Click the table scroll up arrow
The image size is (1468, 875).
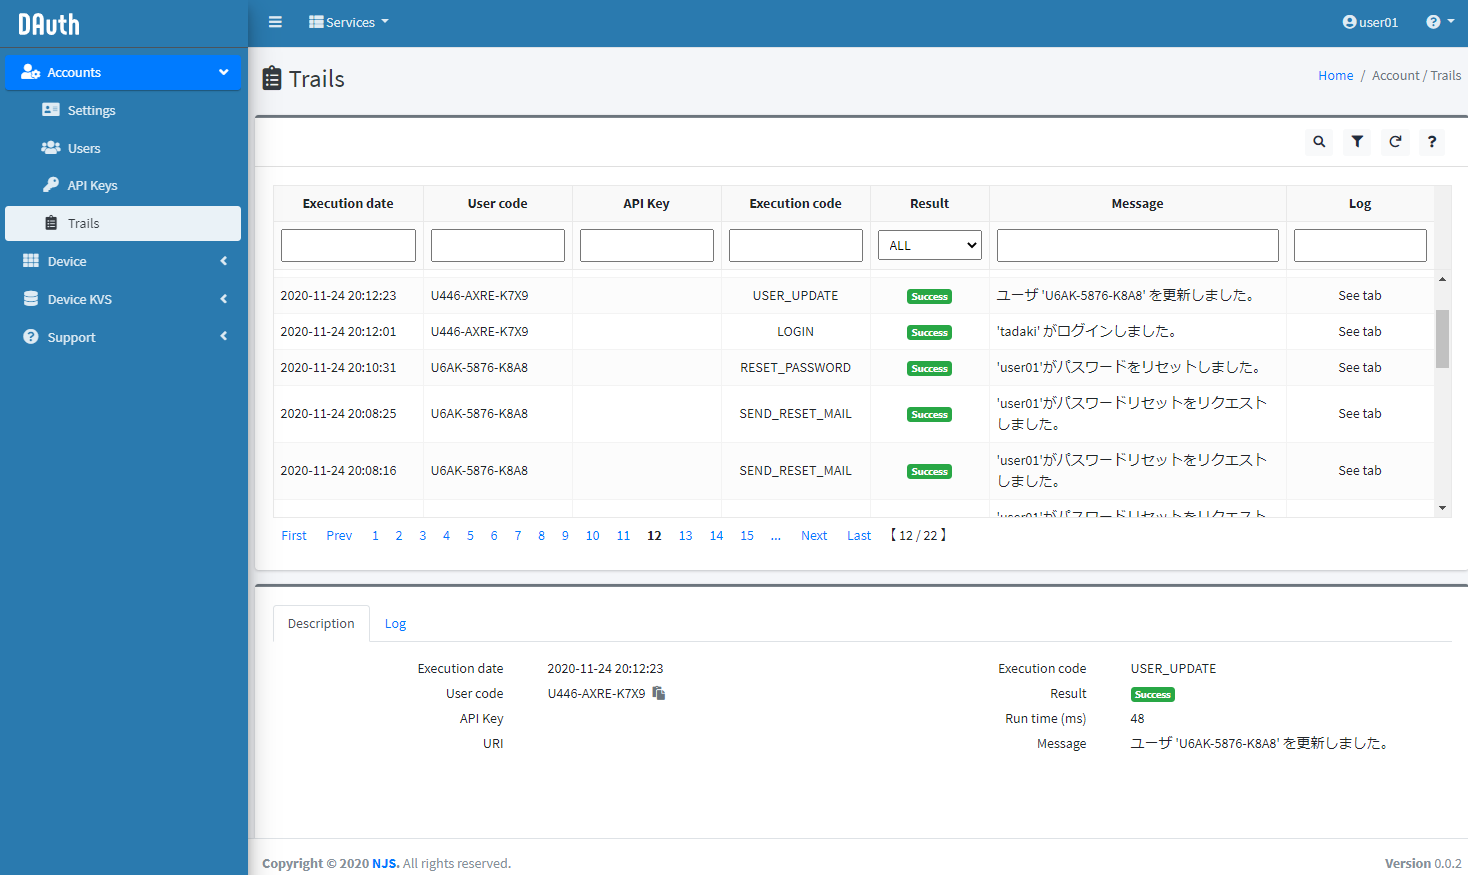1442,279
